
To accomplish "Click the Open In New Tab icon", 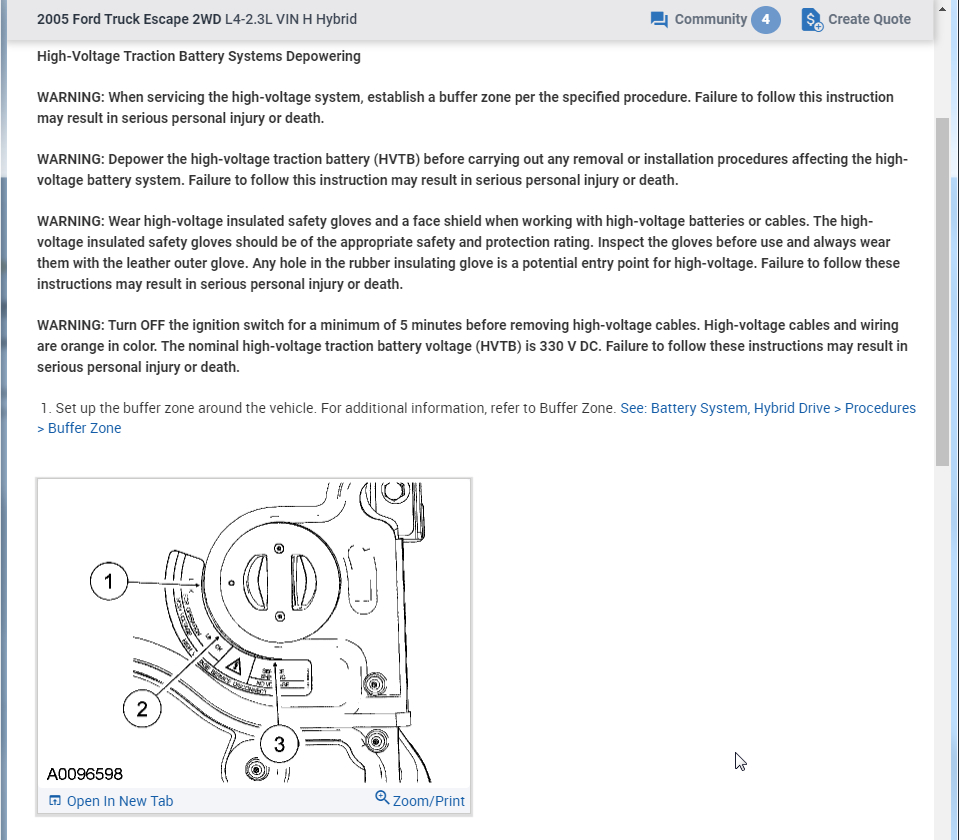I will (55, 800).
